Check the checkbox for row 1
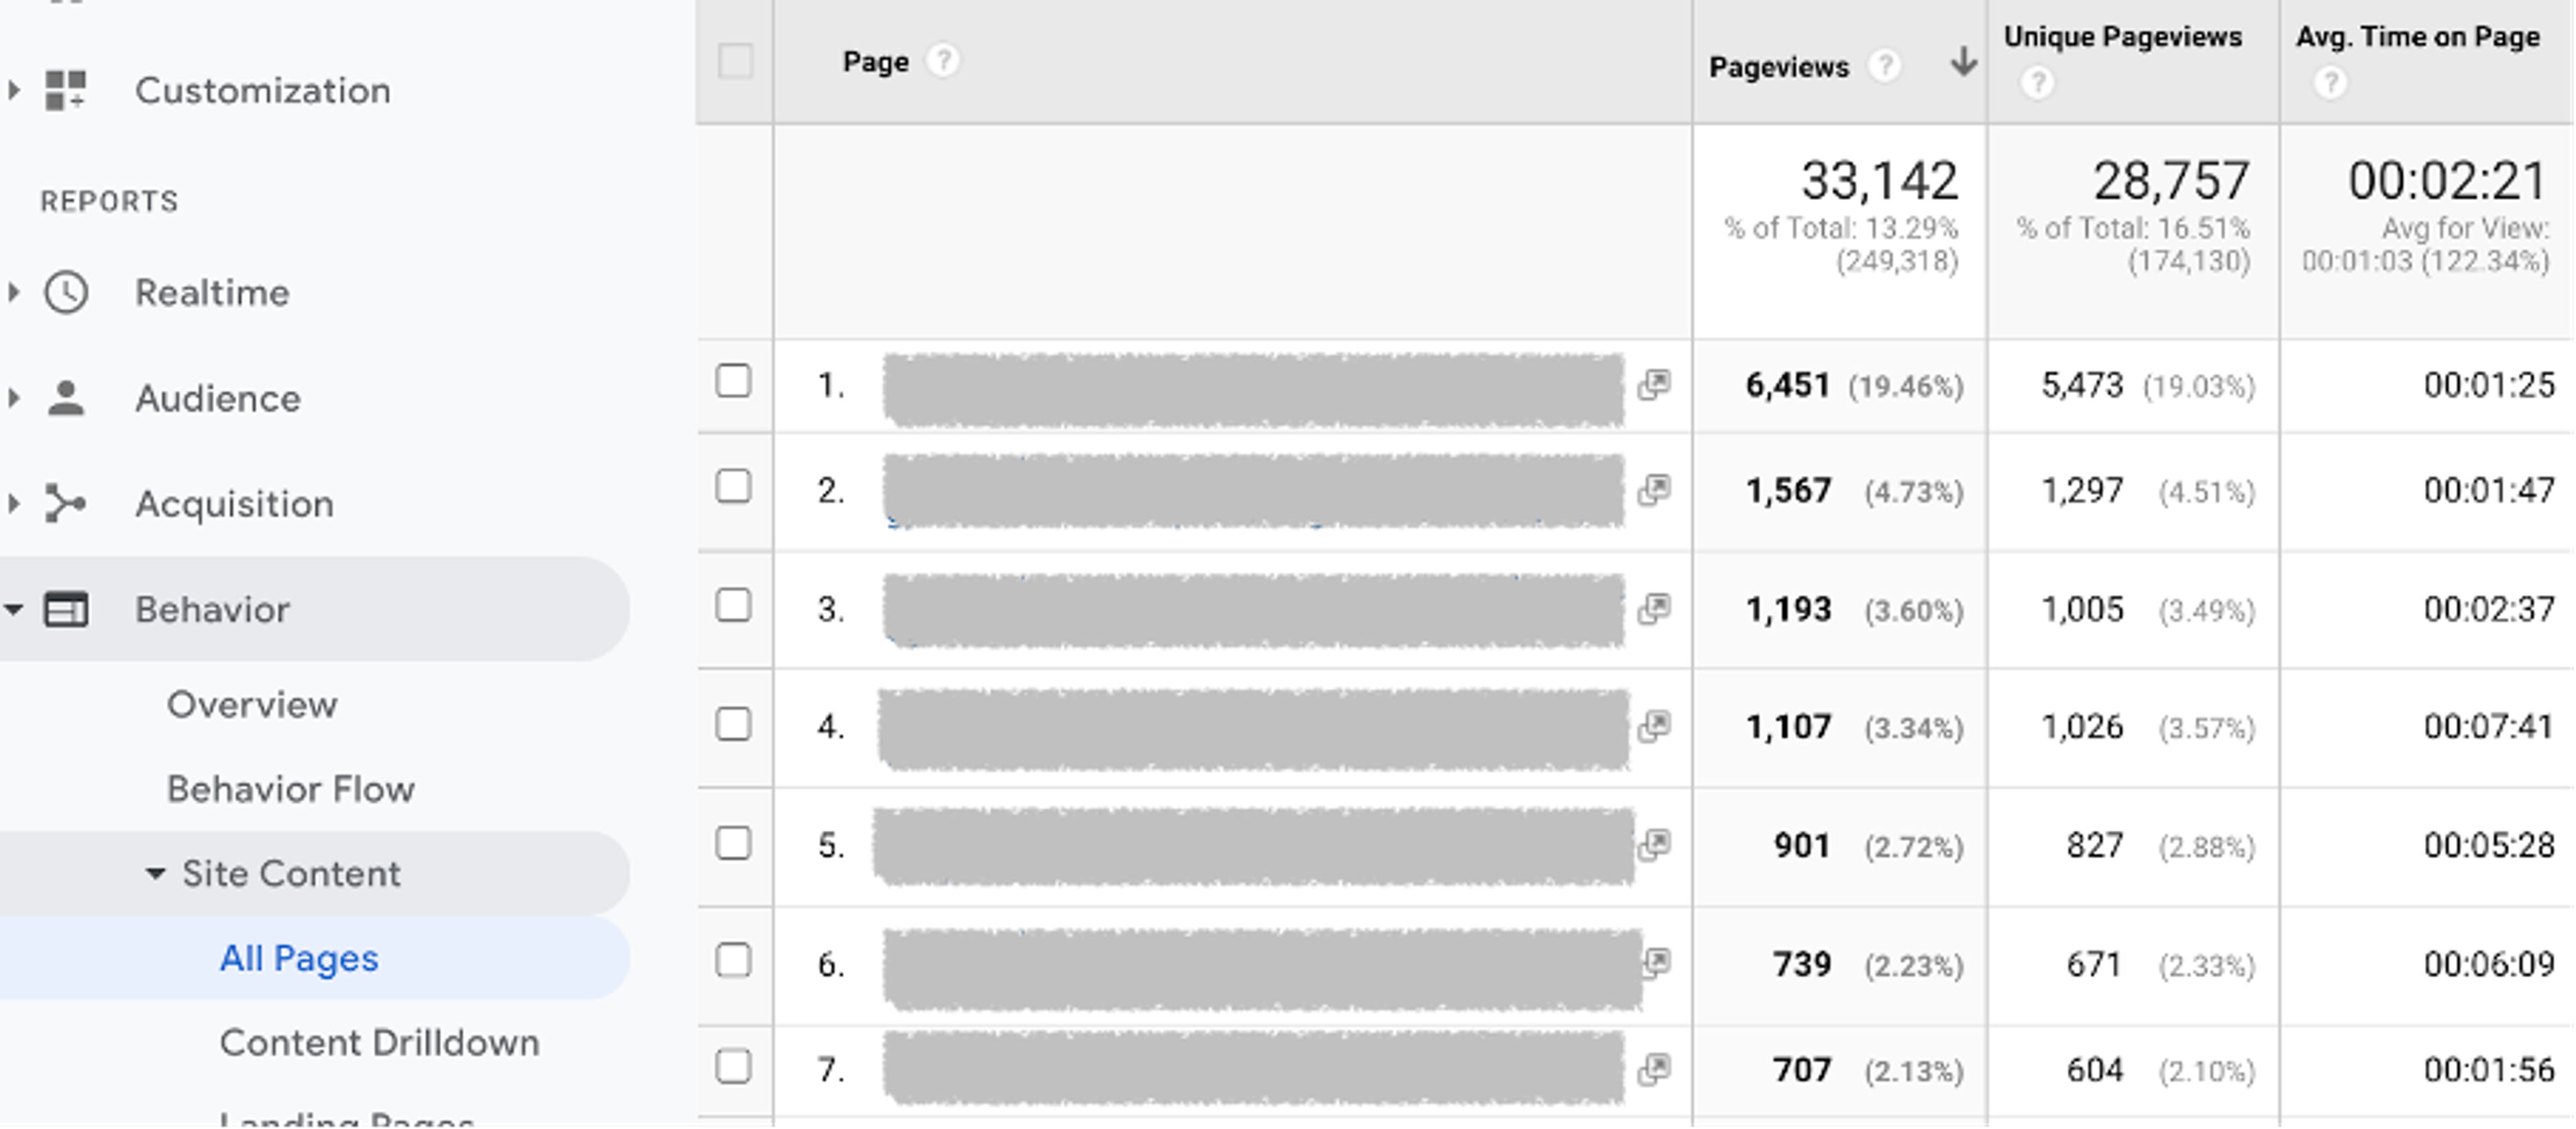This screenshot has width=2576, height=1129. pyautogui.click(x=735, y=381)
